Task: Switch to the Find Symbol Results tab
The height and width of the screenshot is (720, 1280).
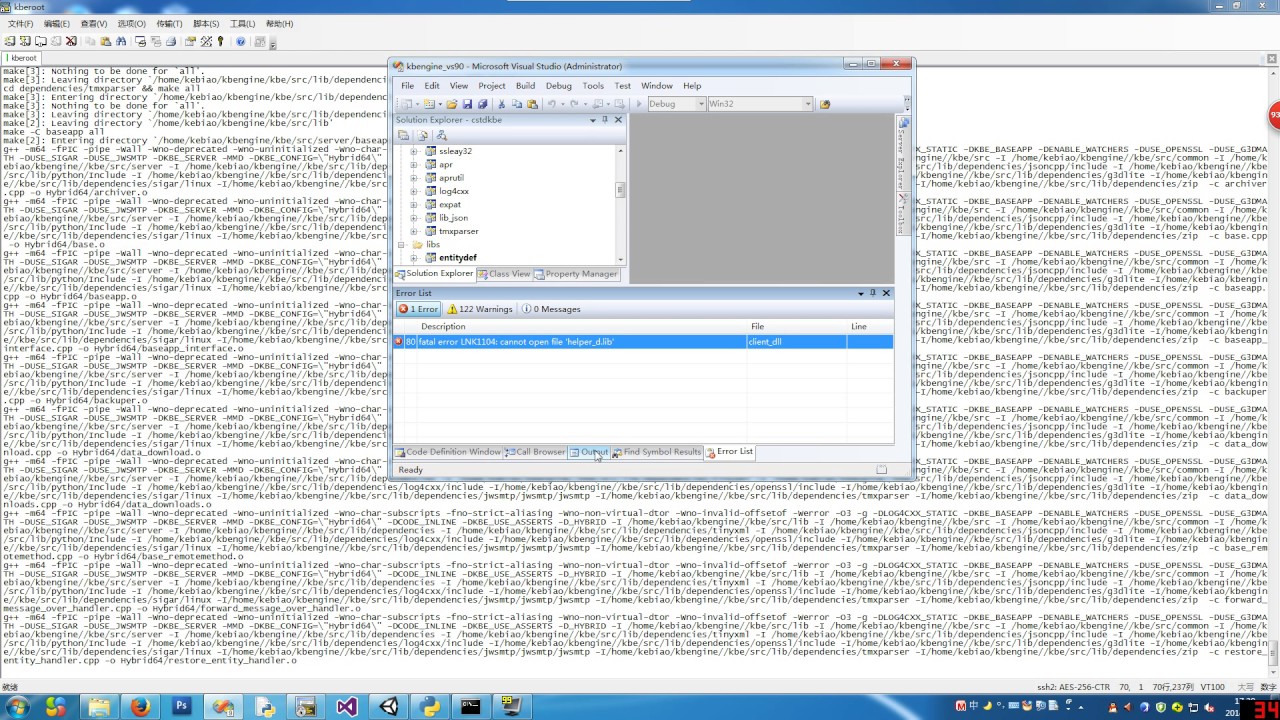Action: click(x=657, y=452)
